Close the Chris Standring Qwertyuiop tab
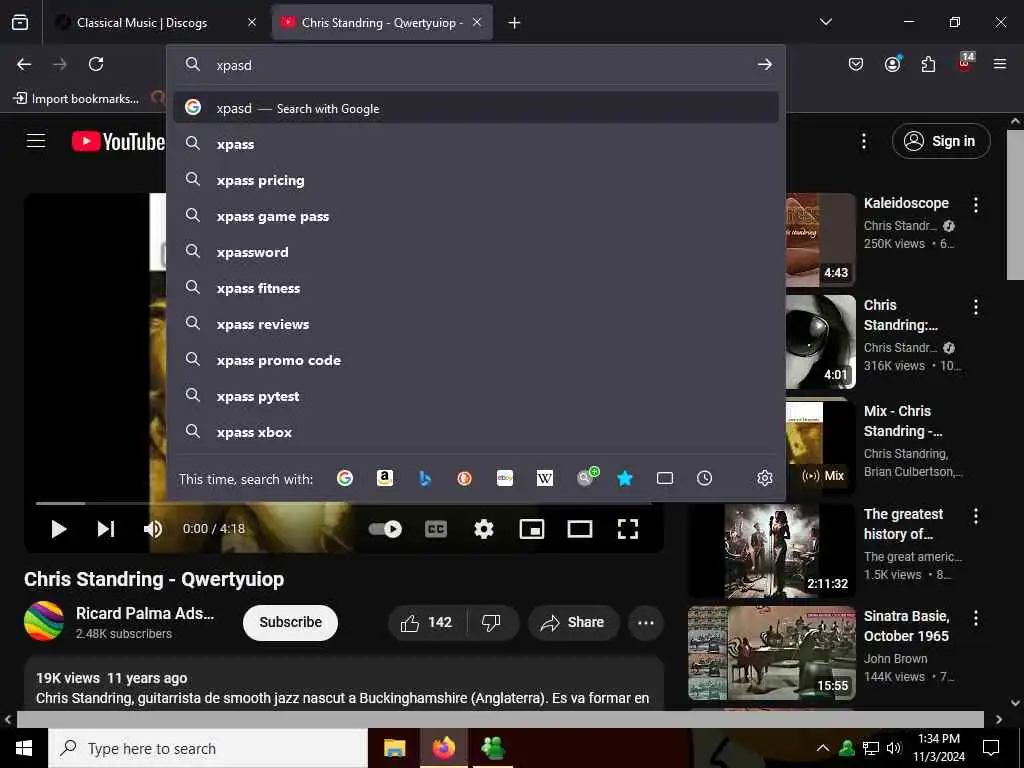The width and height of the screenshot is (1024, 768). click(x=477, y=22)
